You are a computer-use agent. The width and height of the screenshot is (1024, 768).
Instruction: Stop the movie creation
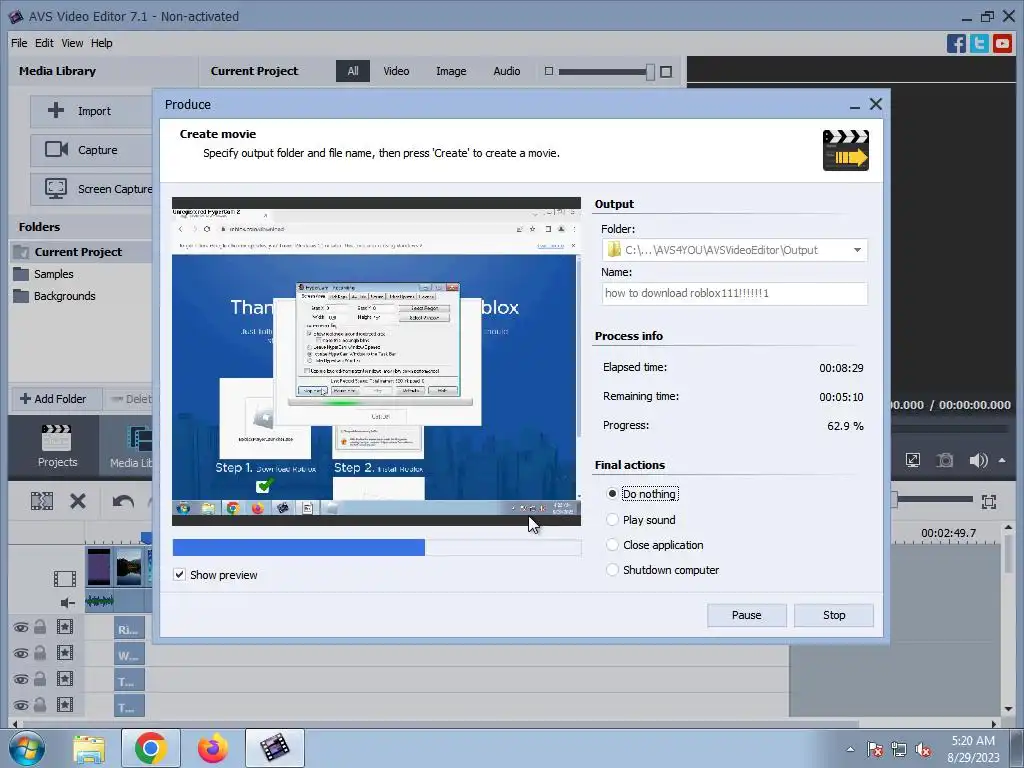(x=834, y=615)
